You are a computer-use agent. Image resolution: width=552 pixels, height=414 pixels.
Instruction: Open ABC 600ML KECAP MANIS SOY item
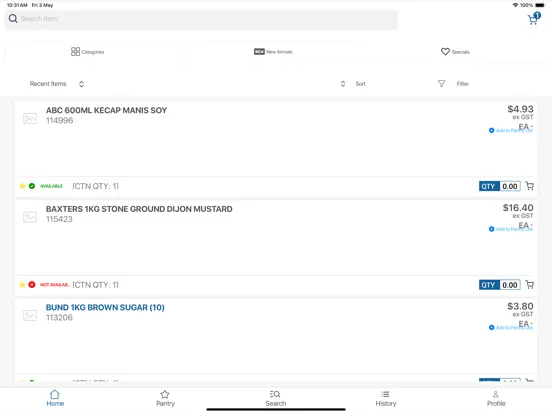coord(106,110)
